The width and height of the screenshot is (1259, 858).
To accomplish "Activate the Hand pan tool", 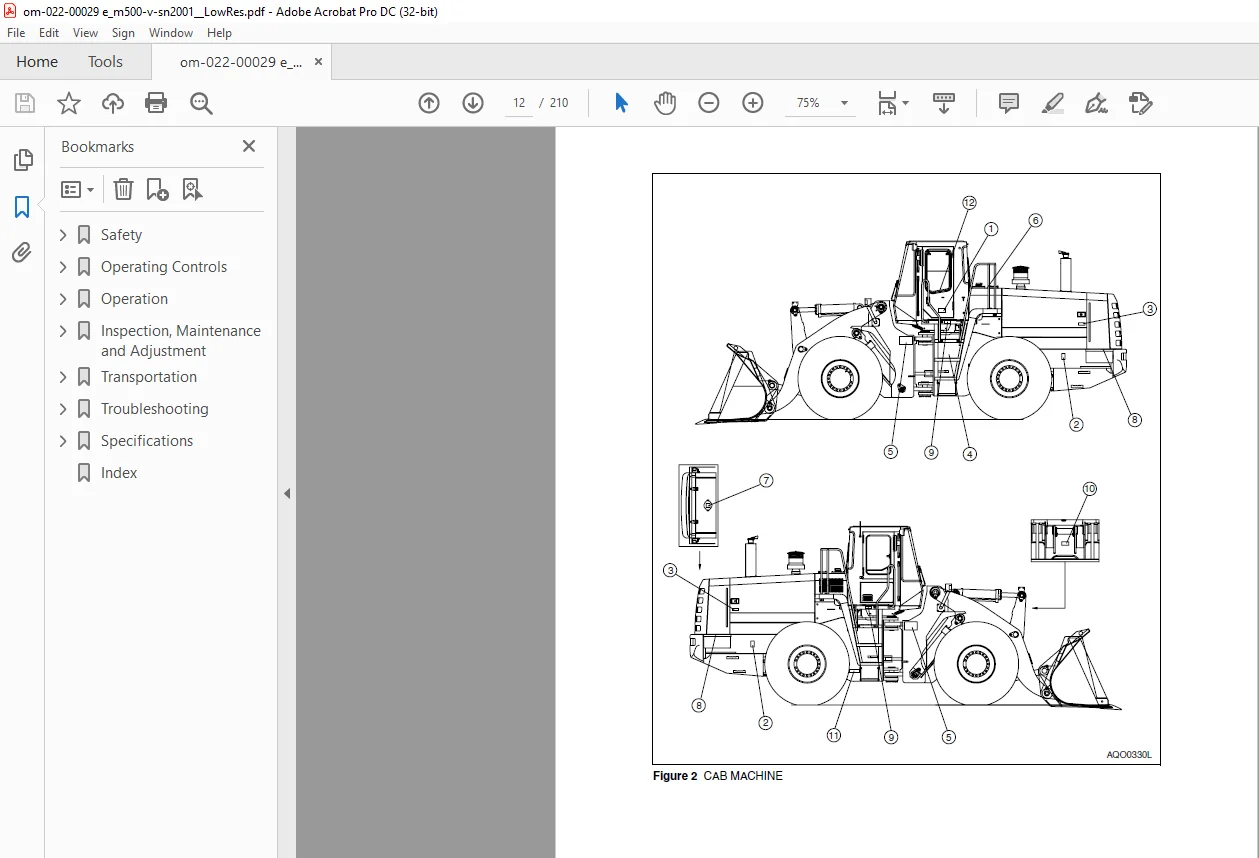I will click(x=665, y=103).
